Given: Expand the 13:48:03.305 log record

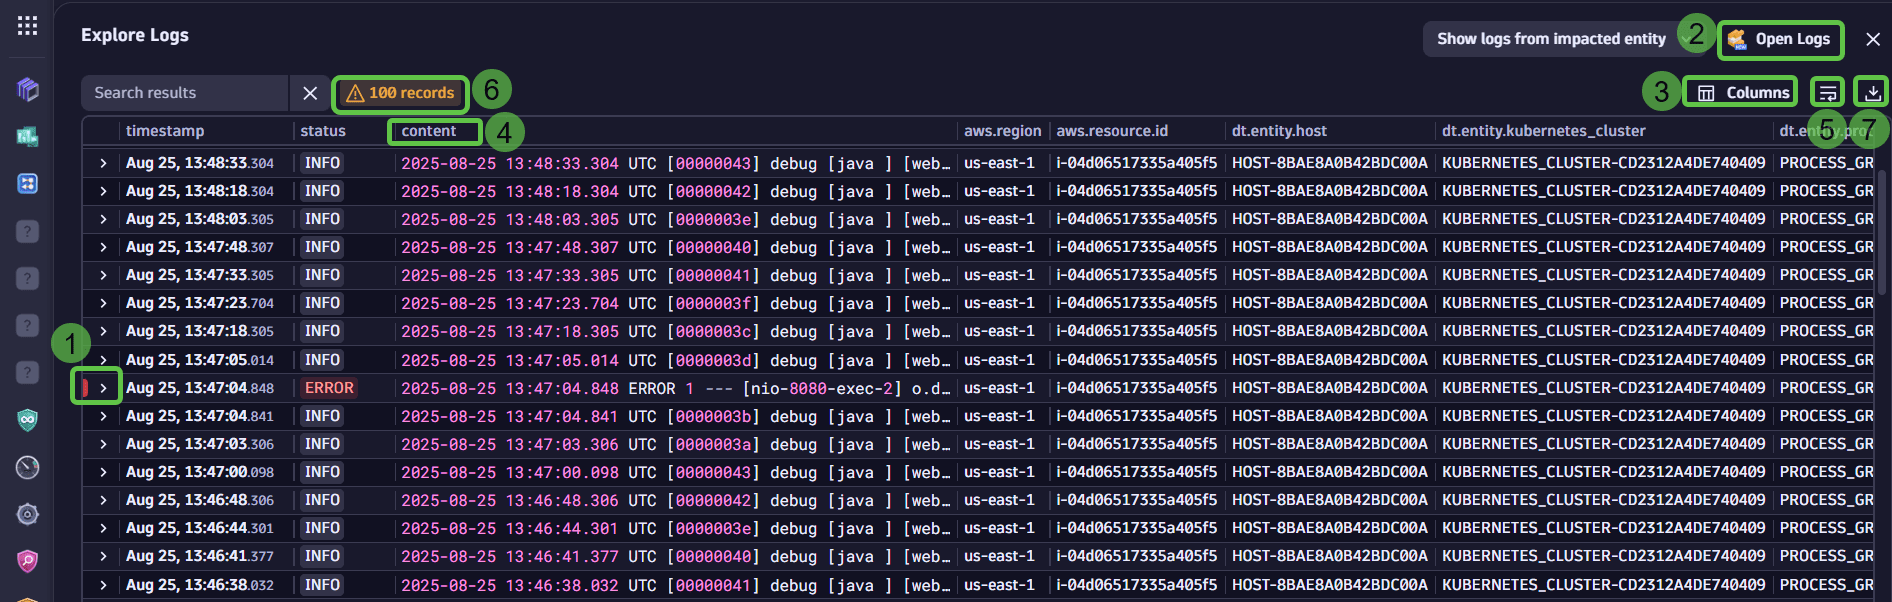Looking at the screenshot, I should click(103, 219).
